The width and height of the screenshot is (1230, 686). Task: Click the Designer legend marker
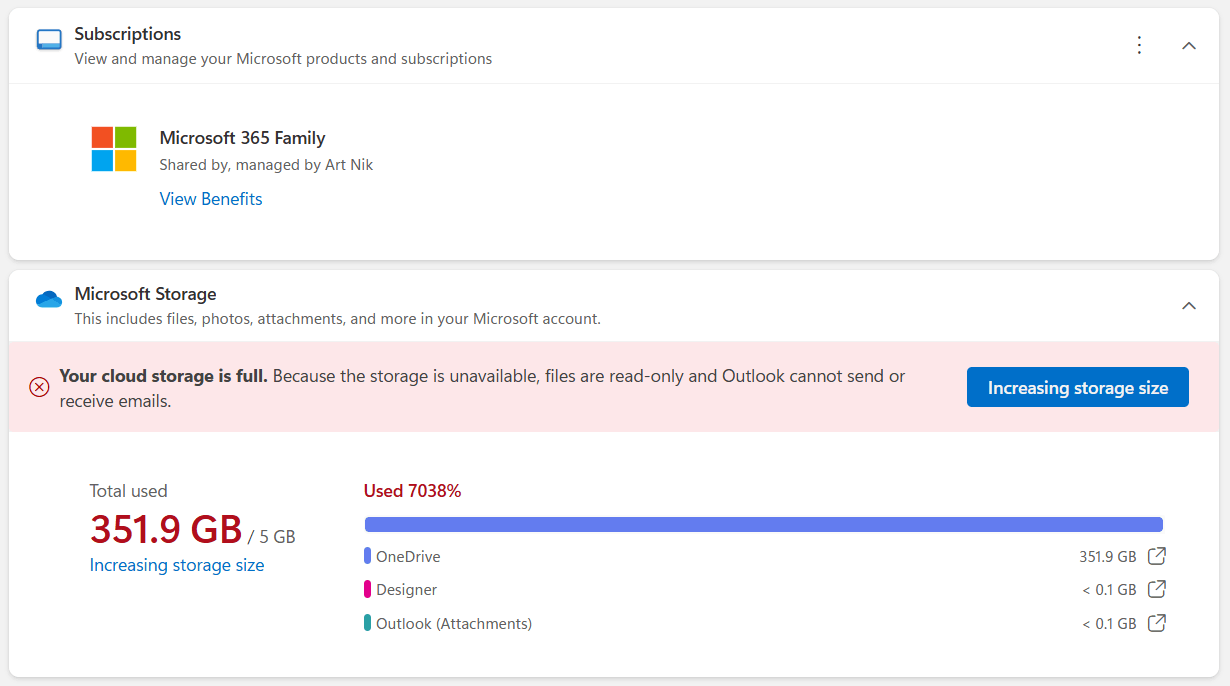[x=367, y=589]
